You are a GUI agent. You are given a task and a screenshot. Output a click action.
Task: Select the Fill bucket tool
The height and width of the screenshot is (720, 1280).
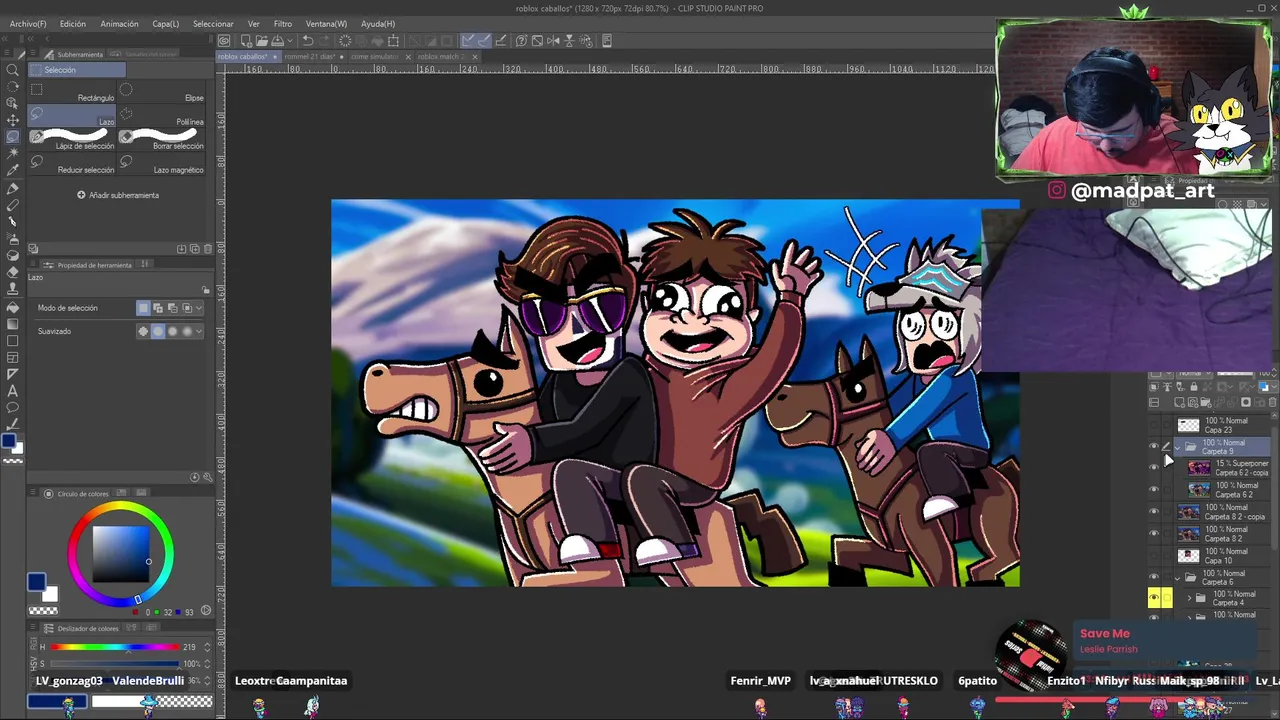pos(13,307)
